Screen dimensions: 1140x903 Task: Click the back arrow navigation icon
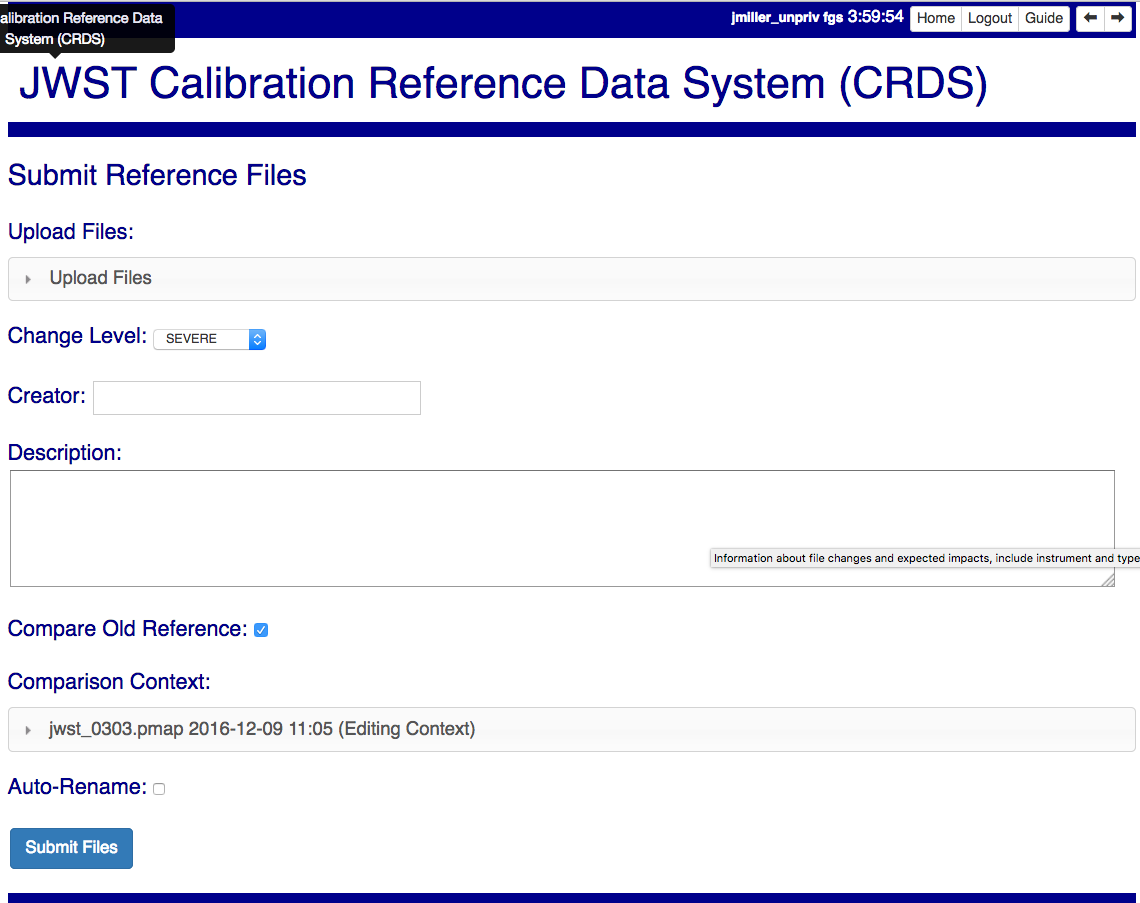click(x=1090, y=17)
